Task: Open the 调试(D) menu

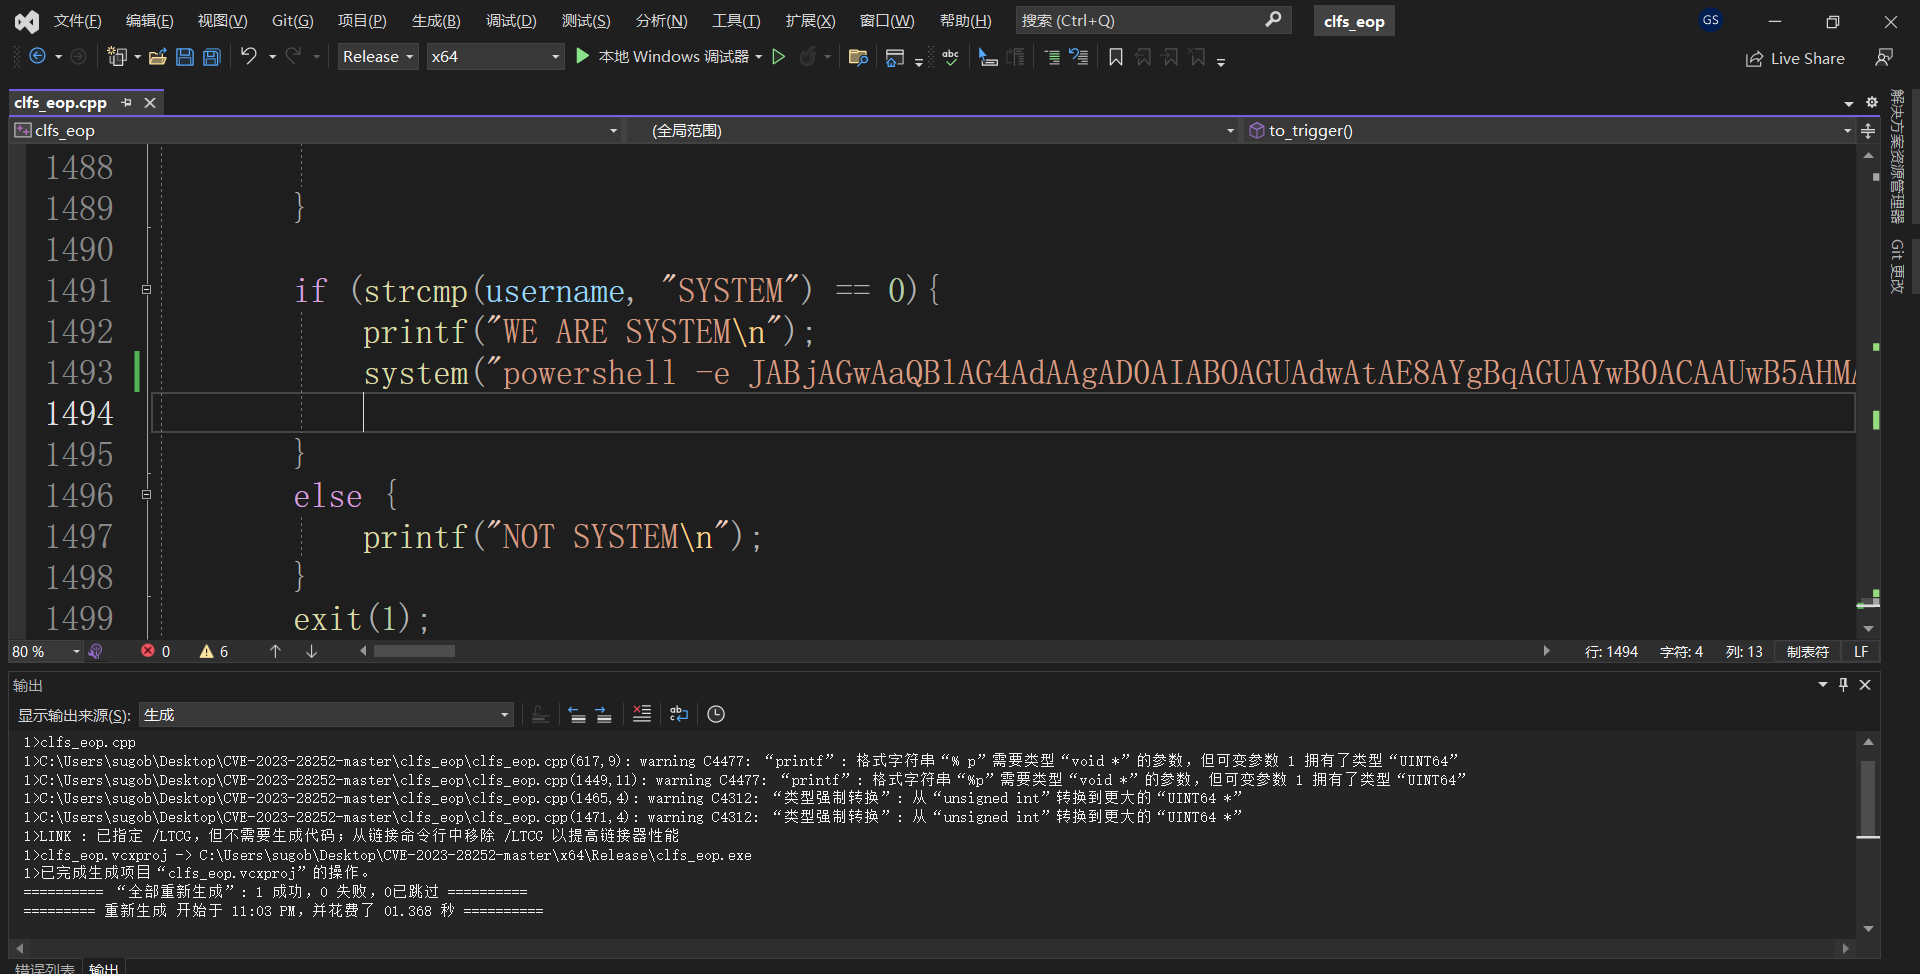Action: click(511, 20)
